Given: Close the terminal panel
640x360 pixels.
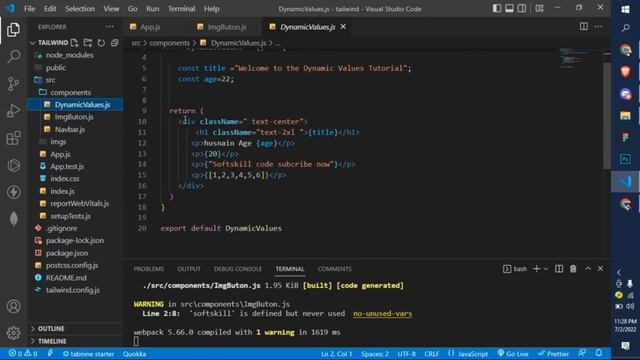Looking at the screenshot, I should [x=600, y=269].
